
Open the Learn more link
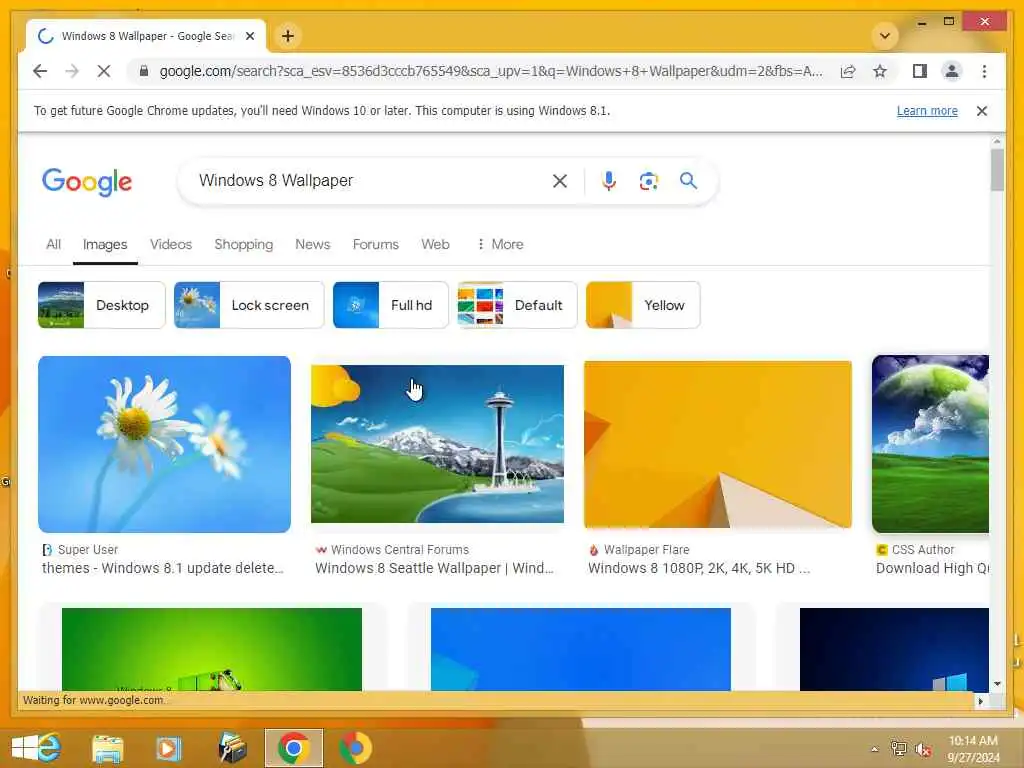[927, 111]
